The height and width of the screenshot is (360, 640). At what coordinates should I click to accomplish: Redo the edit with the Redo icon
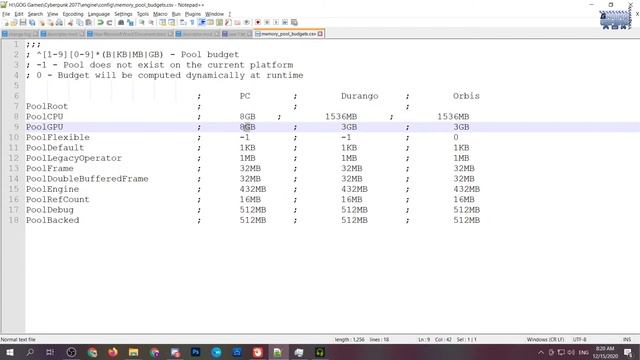click(109, 23)
